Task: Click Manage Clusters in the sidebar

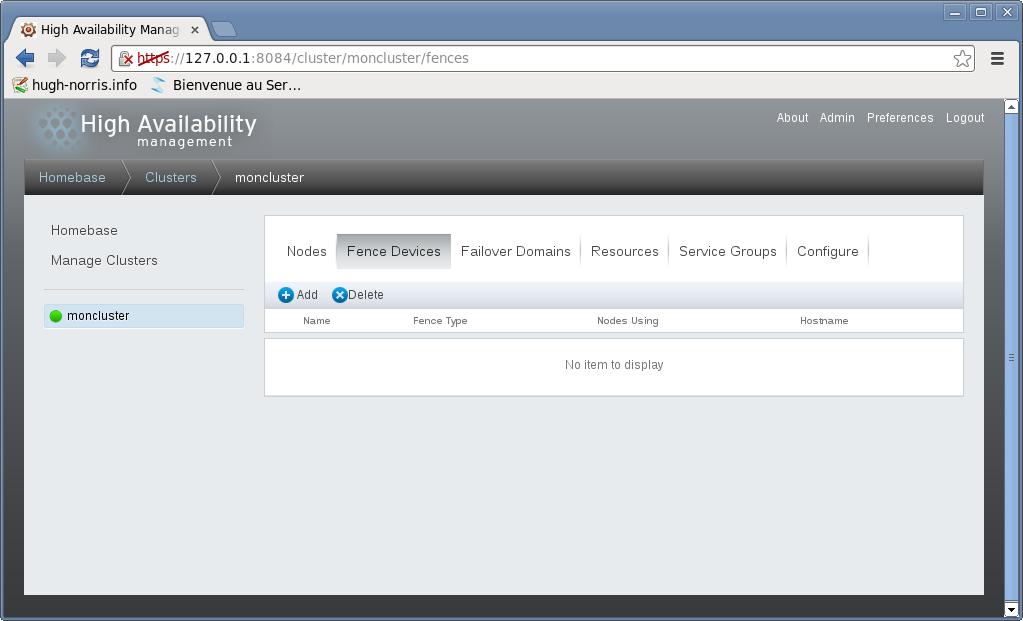Action: 104,260
